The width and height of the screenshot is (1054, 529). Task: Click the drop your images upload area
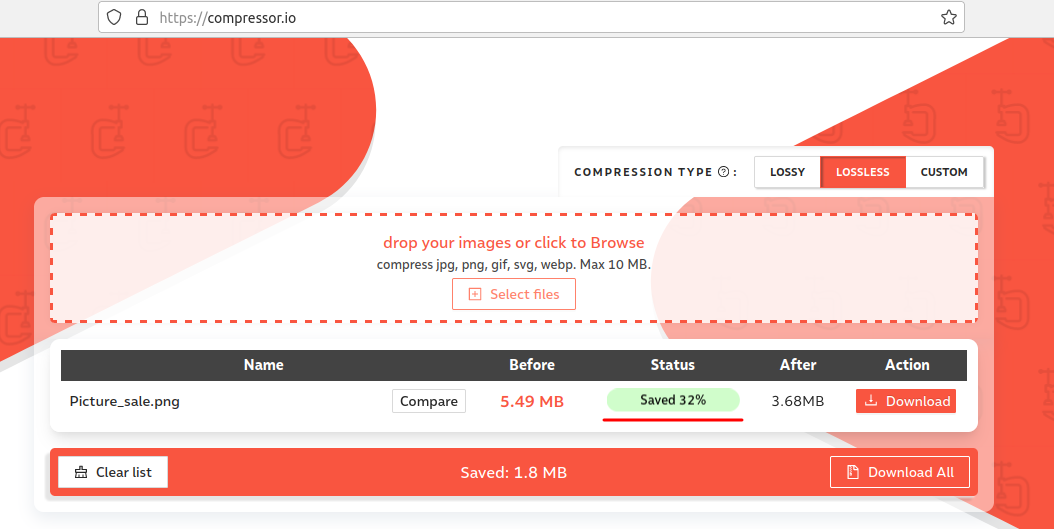click(514, 268)
